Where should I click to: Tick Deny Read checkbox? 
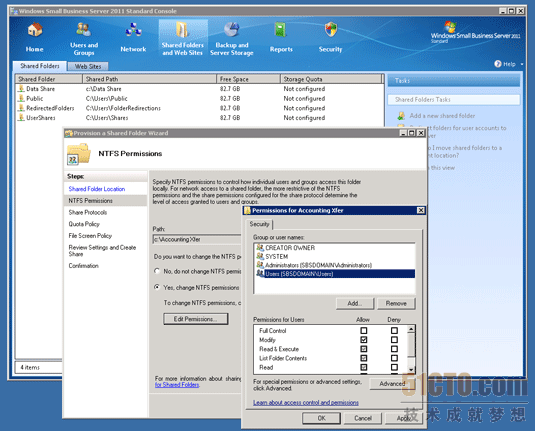coord(394,367)
